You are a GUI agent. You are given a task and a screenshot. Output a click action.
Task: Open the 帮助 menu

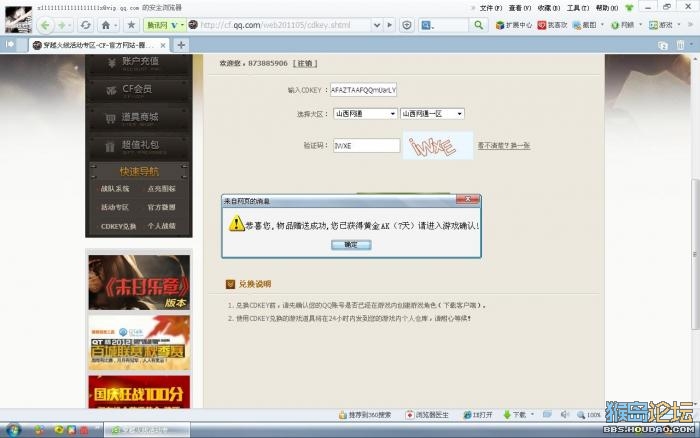(607, 8)
